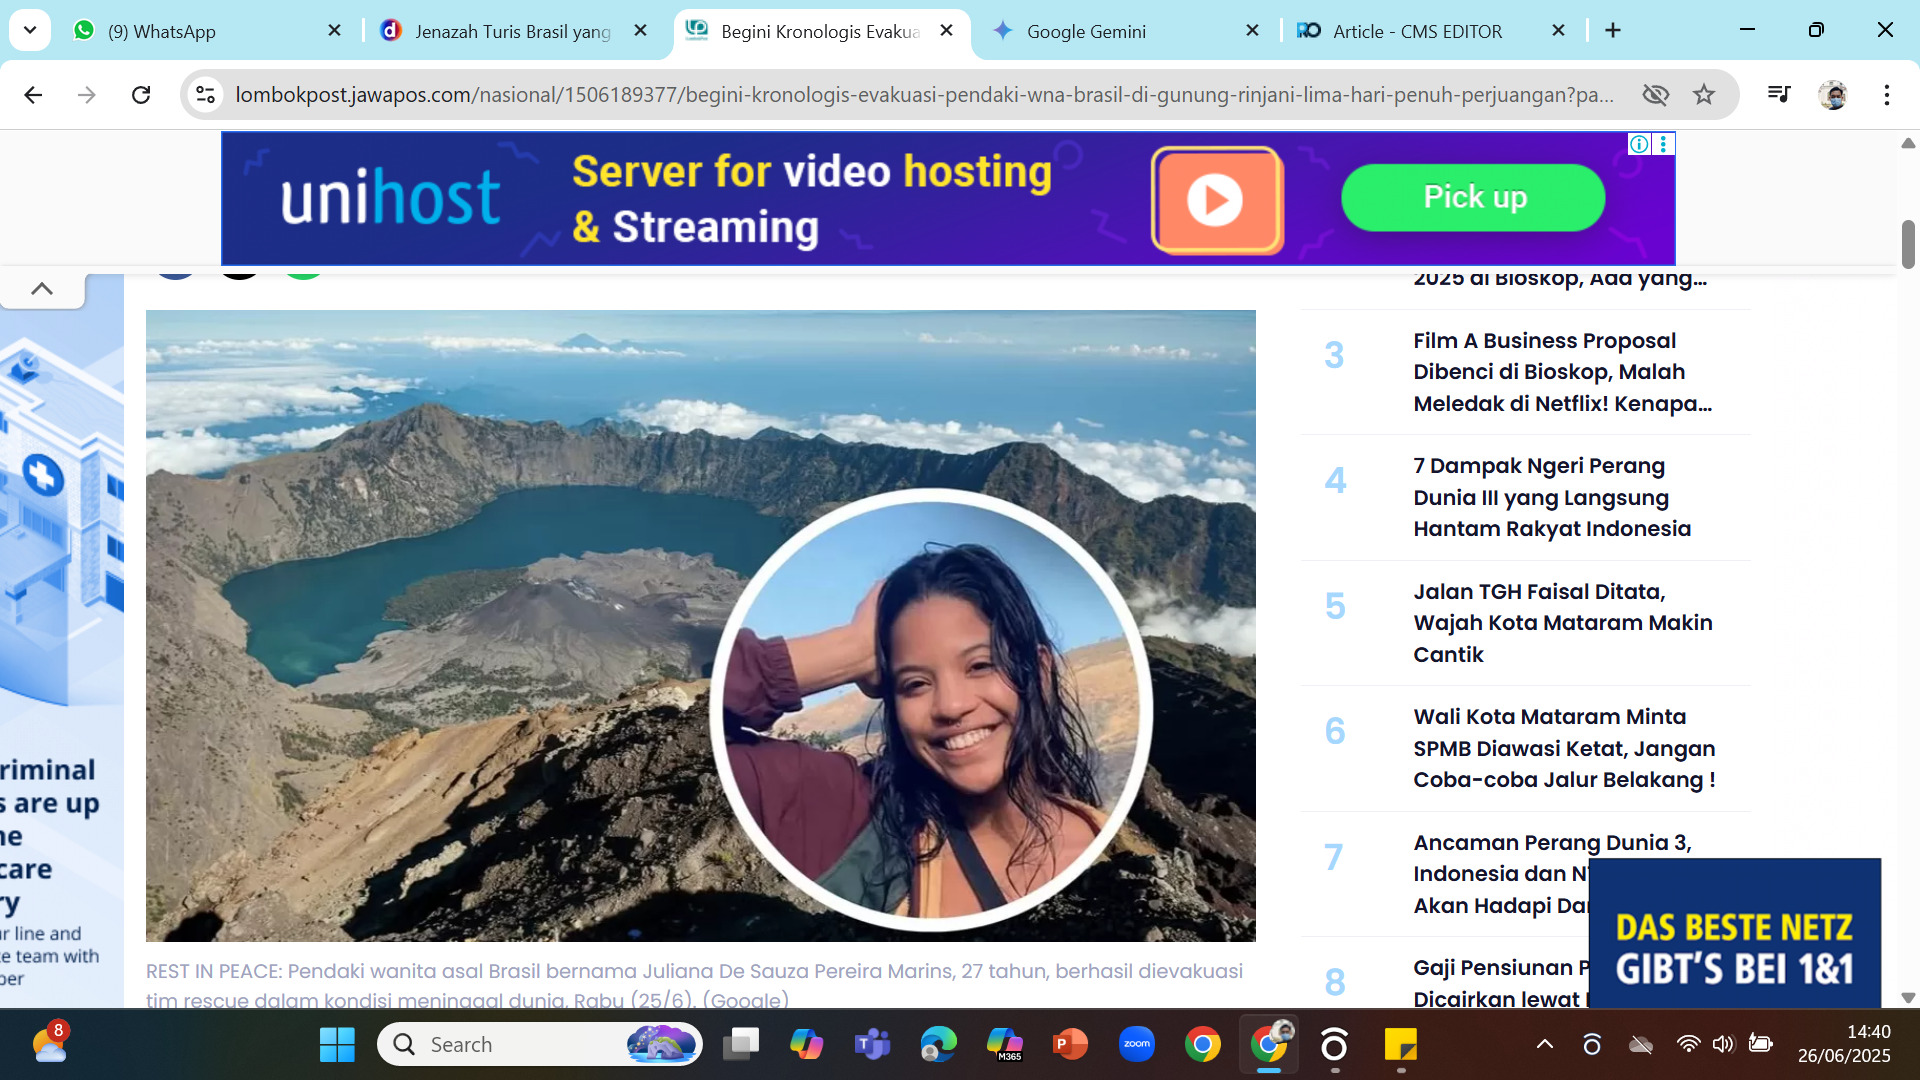This screenshot has width=1920, height=1080.
Task: Open Gaji Pensiunan article link
Action: [1500, 983]
